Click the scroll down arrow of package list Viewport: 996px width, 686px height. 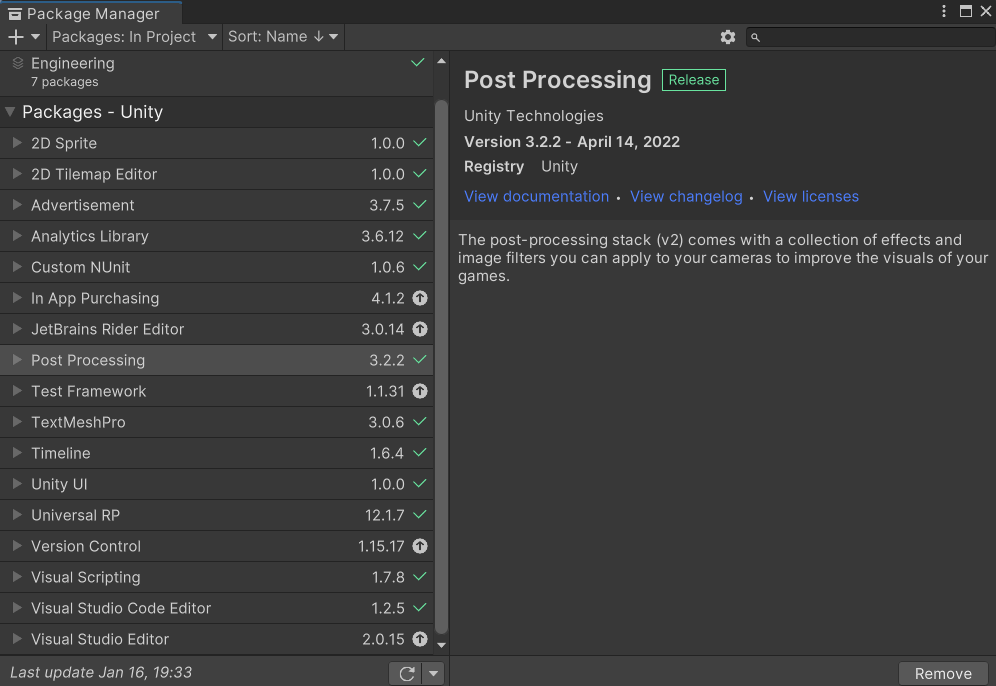(441, 645)
